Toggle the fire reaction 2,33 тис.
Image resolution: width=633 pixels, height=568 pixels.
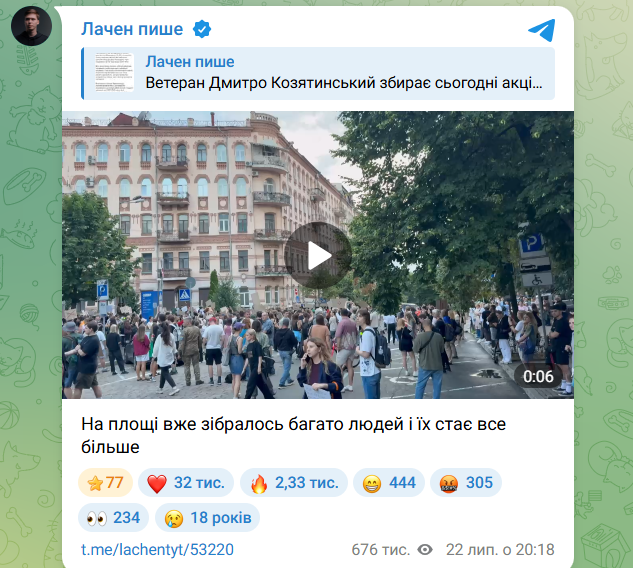tap(294, 482)
